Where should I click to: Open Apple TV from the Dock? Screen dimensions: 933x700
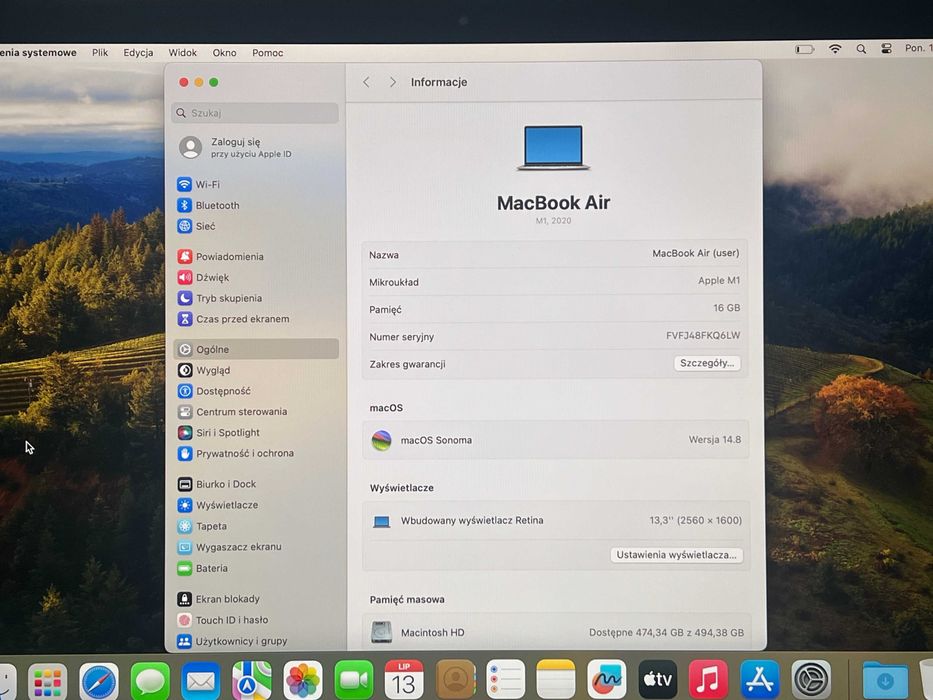(x=658, y=679)
